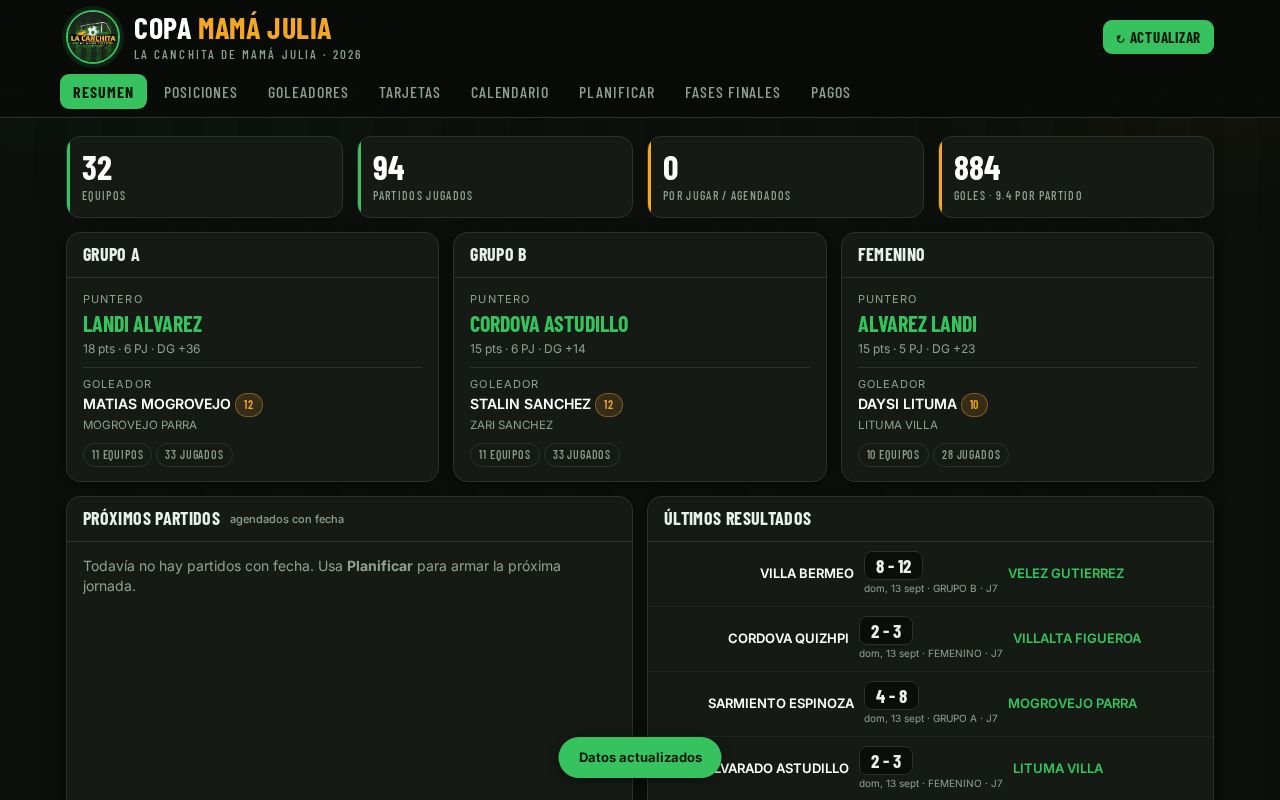Open the Tarjetas tab
Viewport: 1280px width, 800px height.
click(x=410, y=92)
